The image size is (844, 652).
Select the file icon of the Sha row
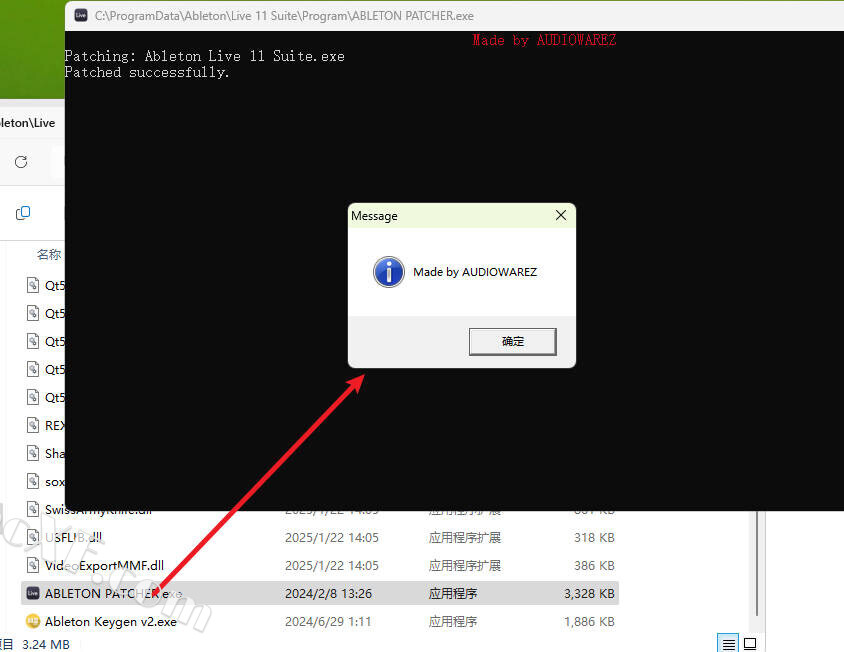[x=33, y=453]
